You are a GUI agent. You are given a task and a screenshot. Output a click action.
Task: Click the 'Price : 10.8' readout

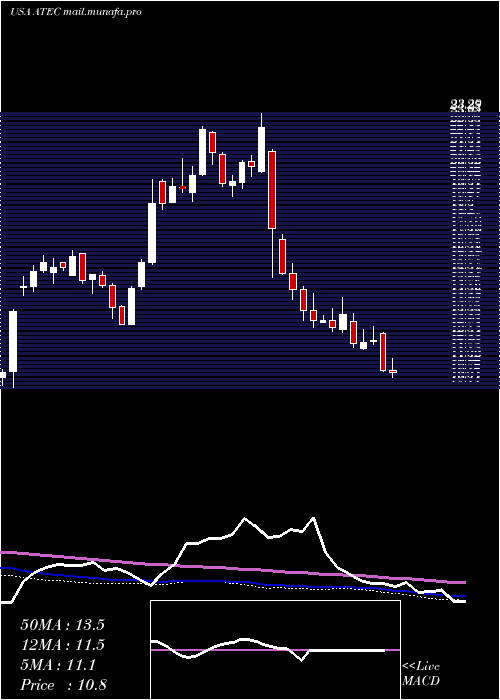point(63,685)
